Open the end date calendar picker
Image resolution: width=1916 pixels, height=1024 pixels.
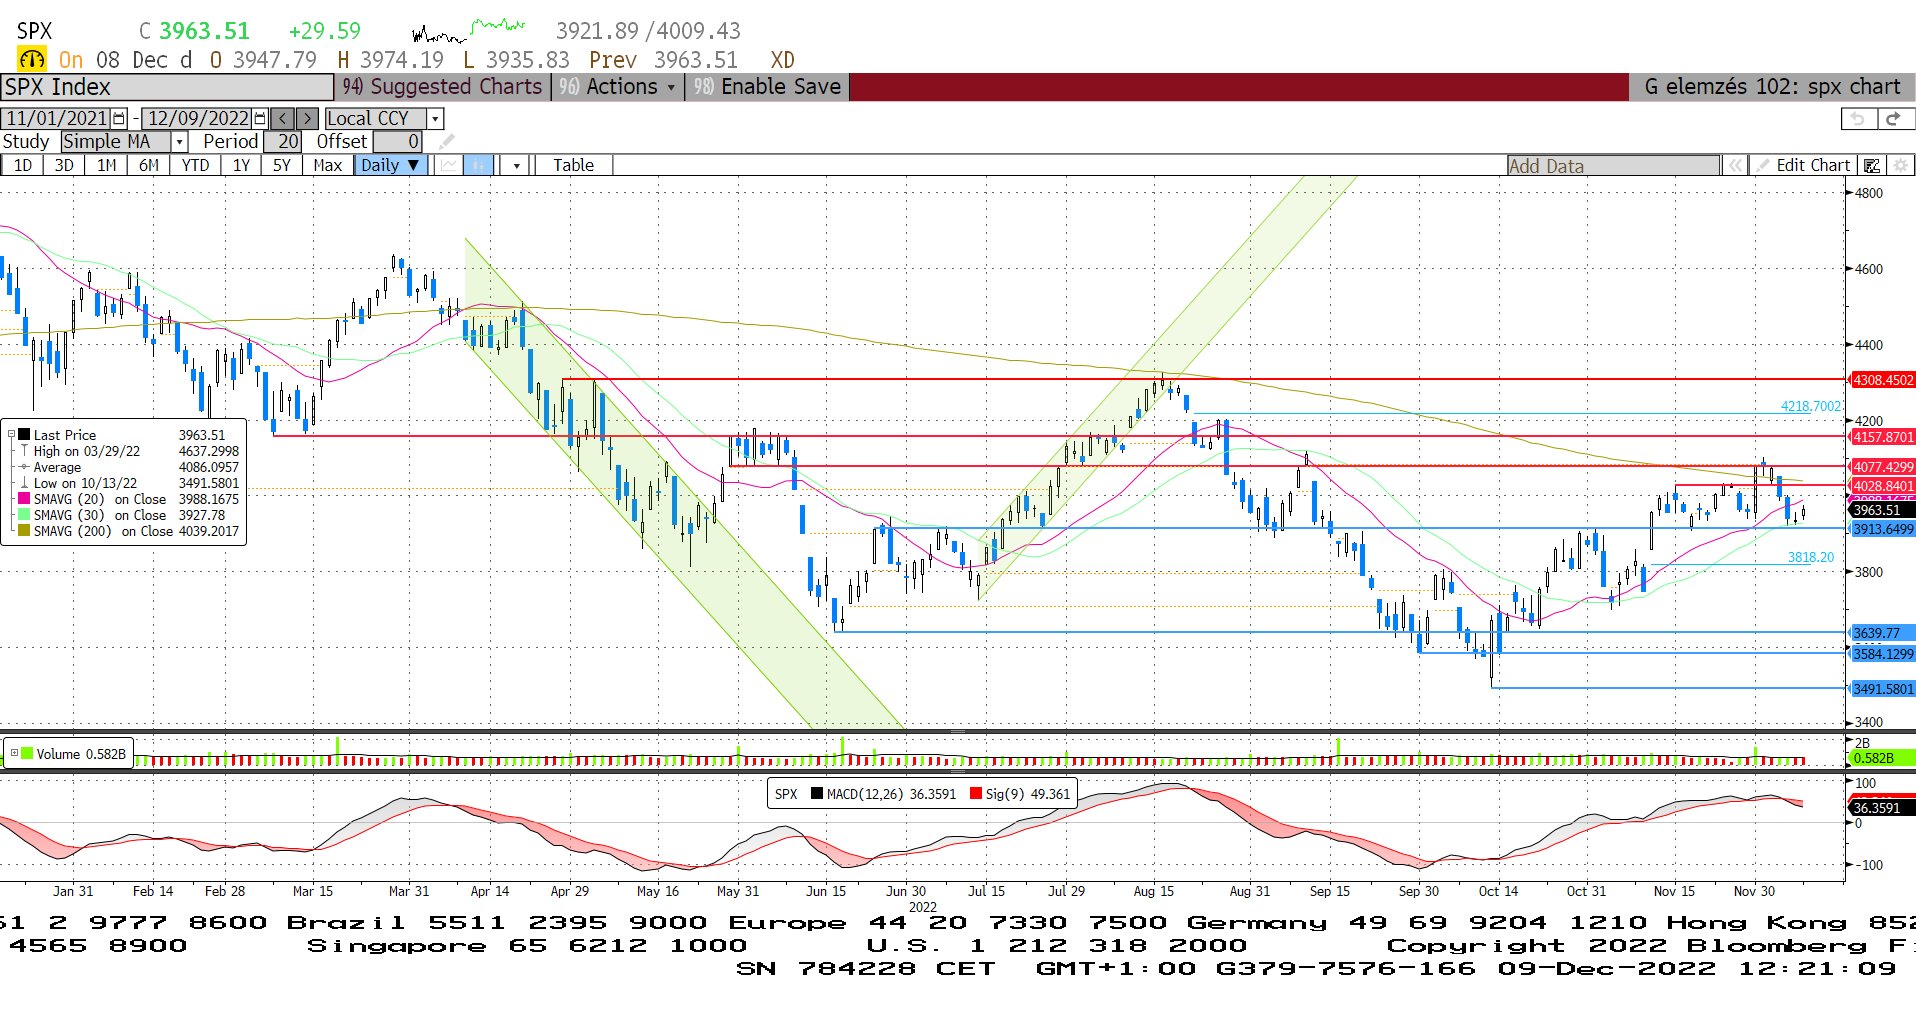coord(261,119)
